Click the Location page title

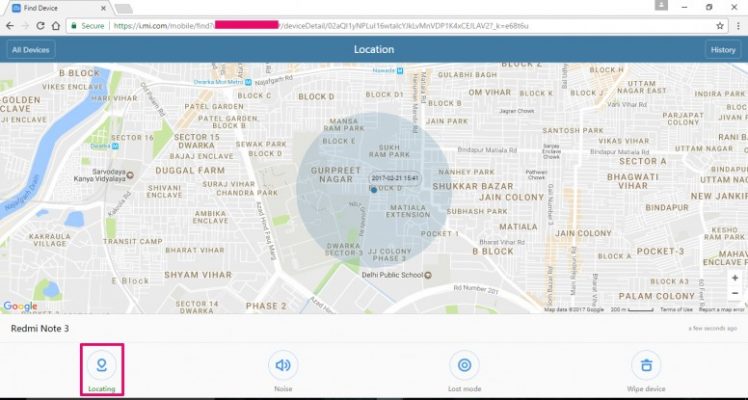(374, 50)
